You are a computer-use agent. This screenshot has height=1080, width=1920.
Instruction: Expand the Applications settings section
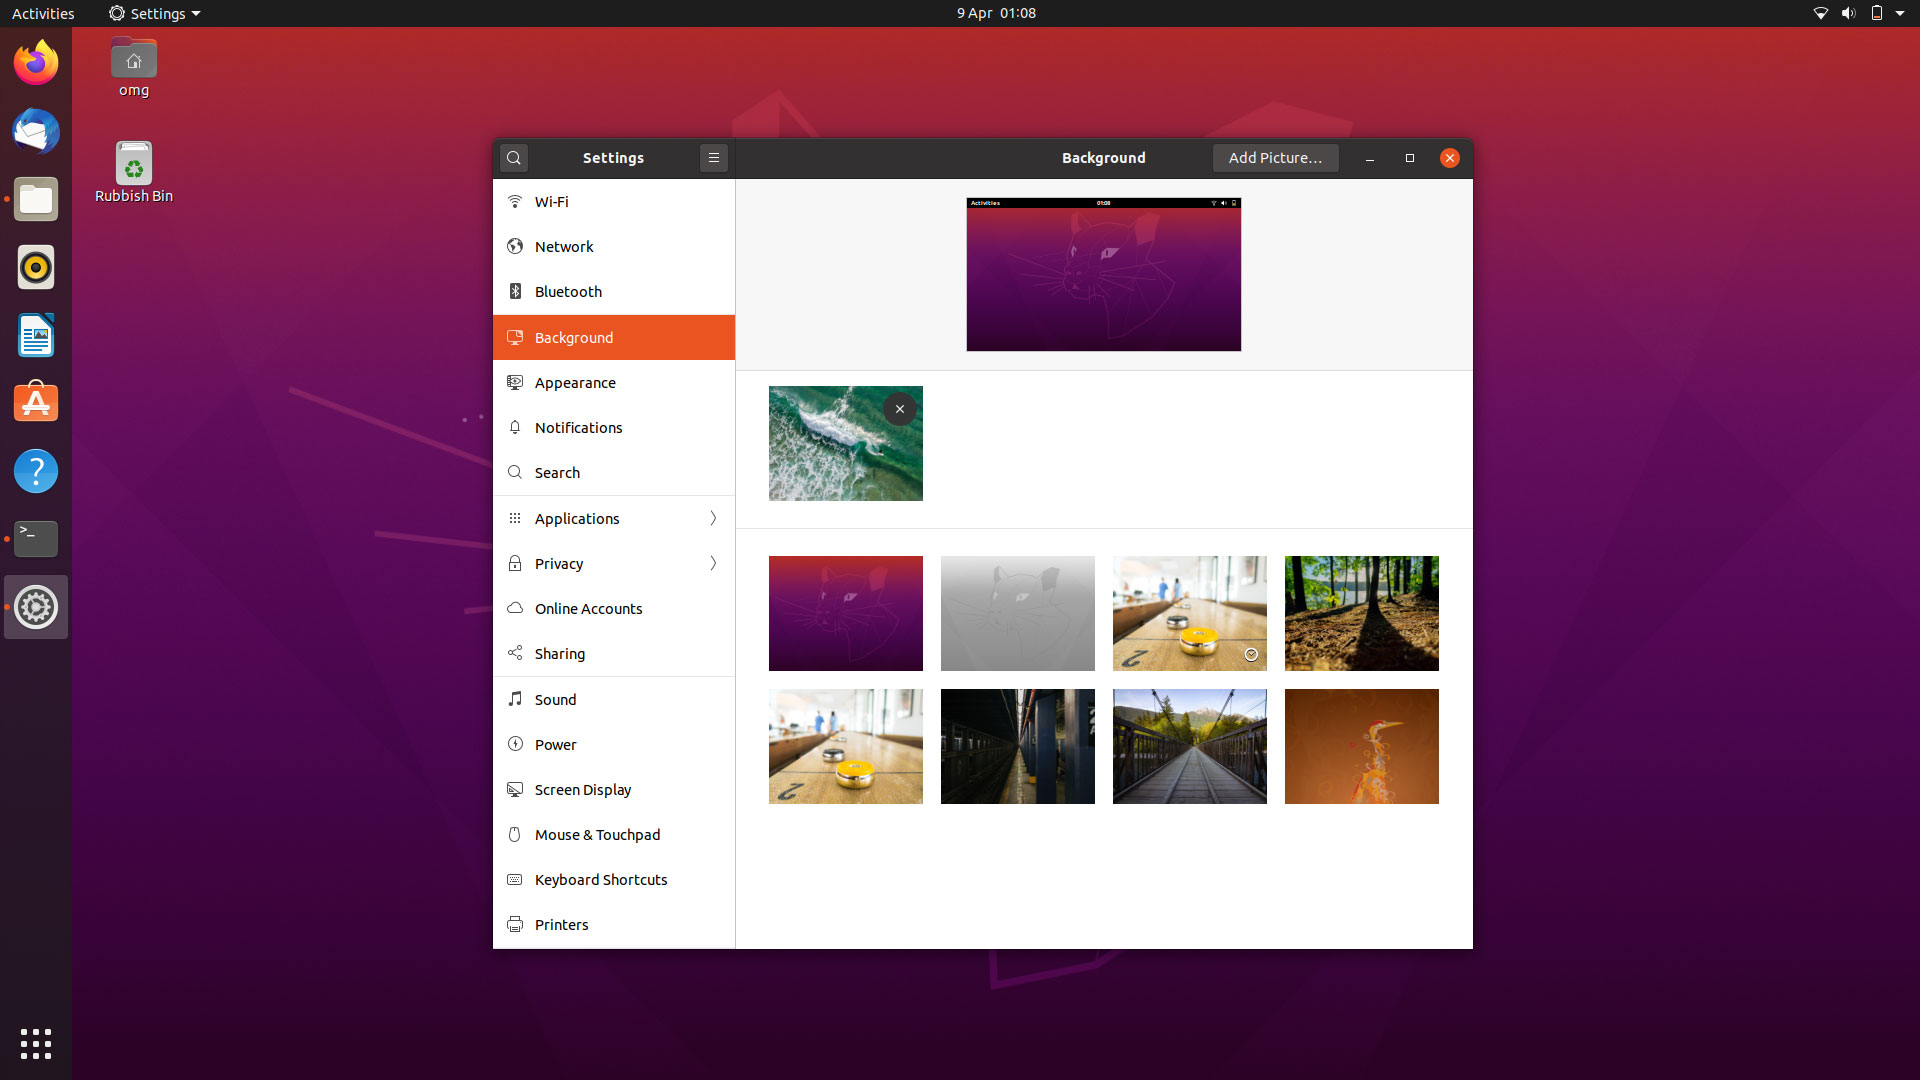(x=614, y=518)
